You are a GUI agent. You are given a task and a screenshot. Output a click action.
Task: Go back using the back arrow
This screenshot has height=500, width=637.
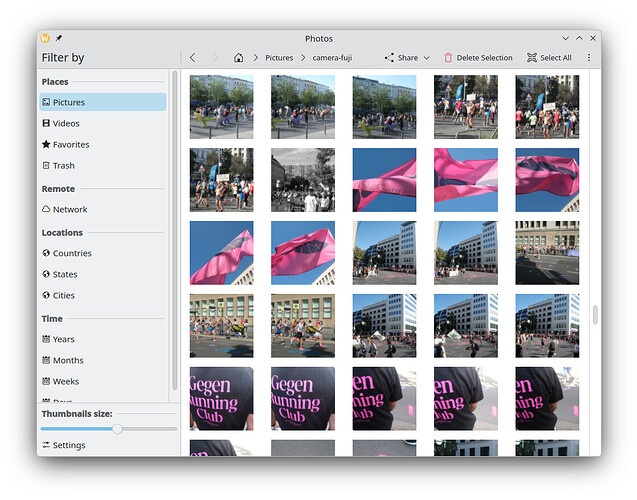pyautogui.click(x=193, y=58)
